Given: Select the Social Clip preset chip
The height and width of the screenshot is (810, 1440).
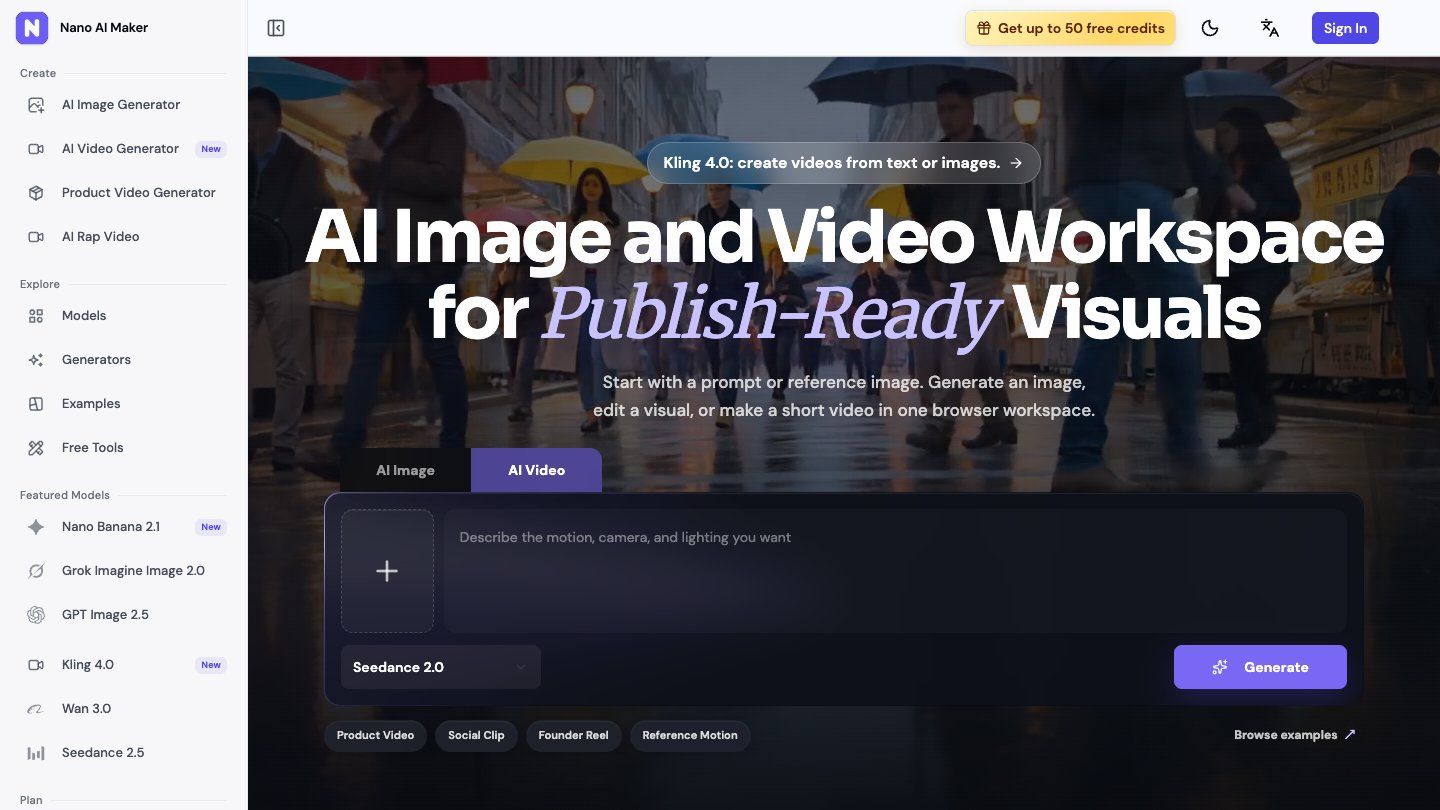Looking at the screenshot, I should pos(476,735).
